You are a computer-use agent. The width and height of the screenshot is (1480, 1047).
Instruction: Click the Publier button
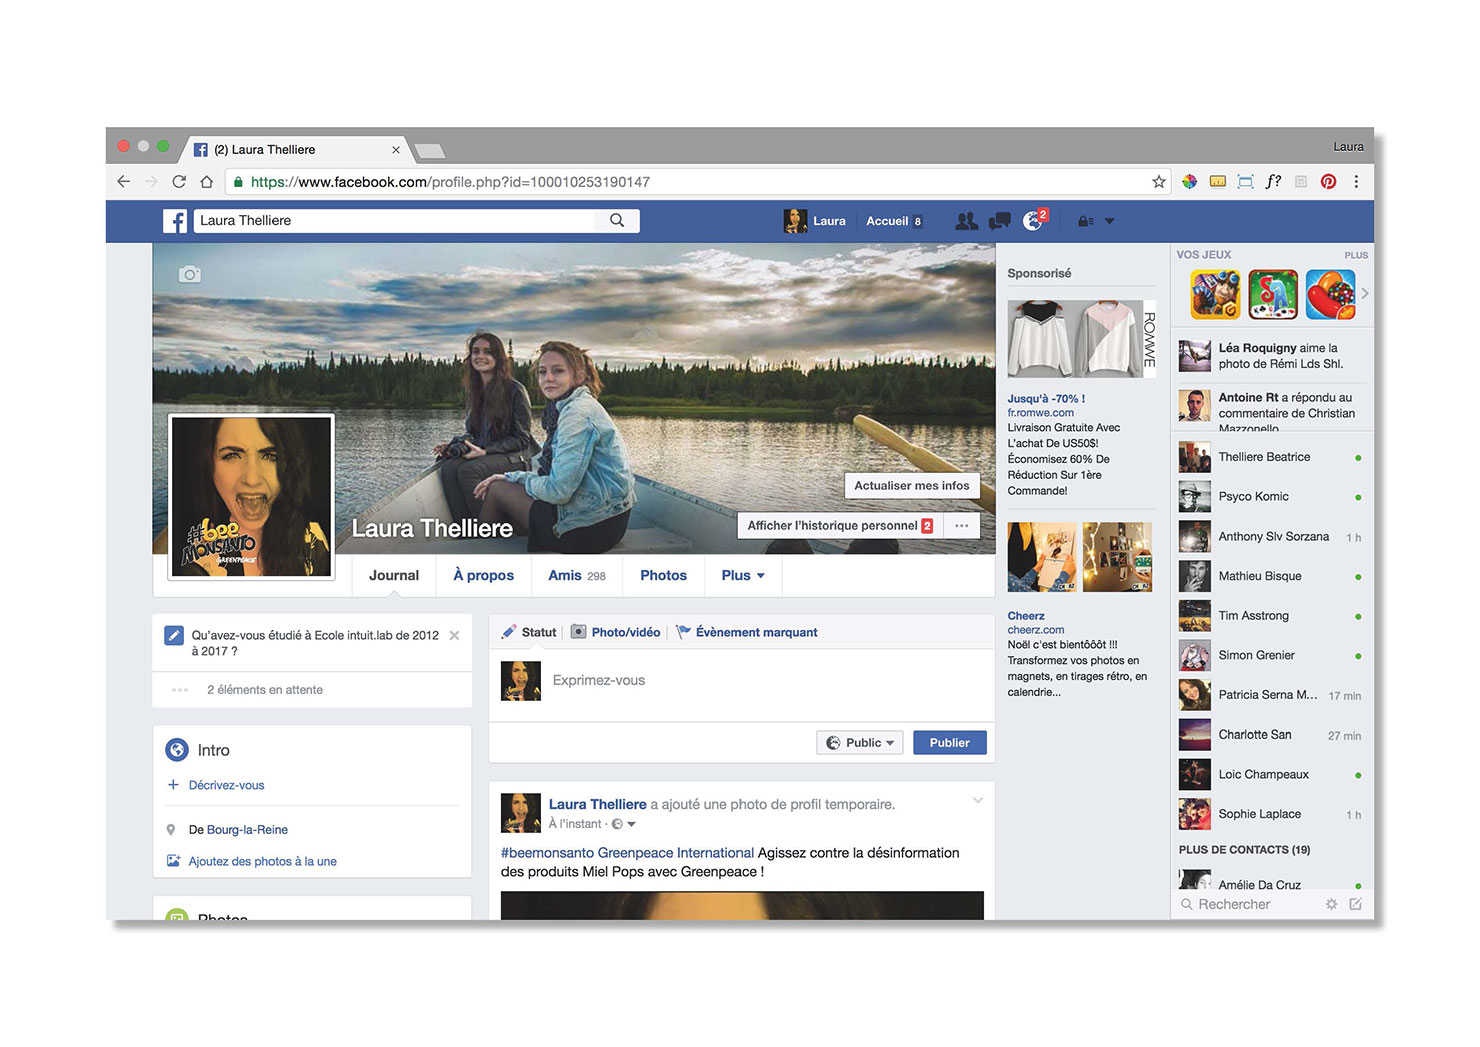pyautogui.click(x=949, y=743)
